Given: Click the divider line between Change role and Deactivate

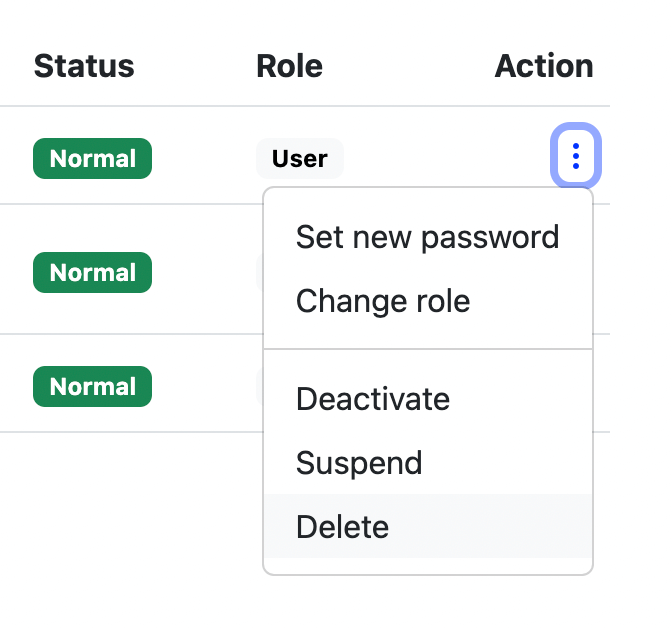Looking at the screenshot, I should point(427,349).
